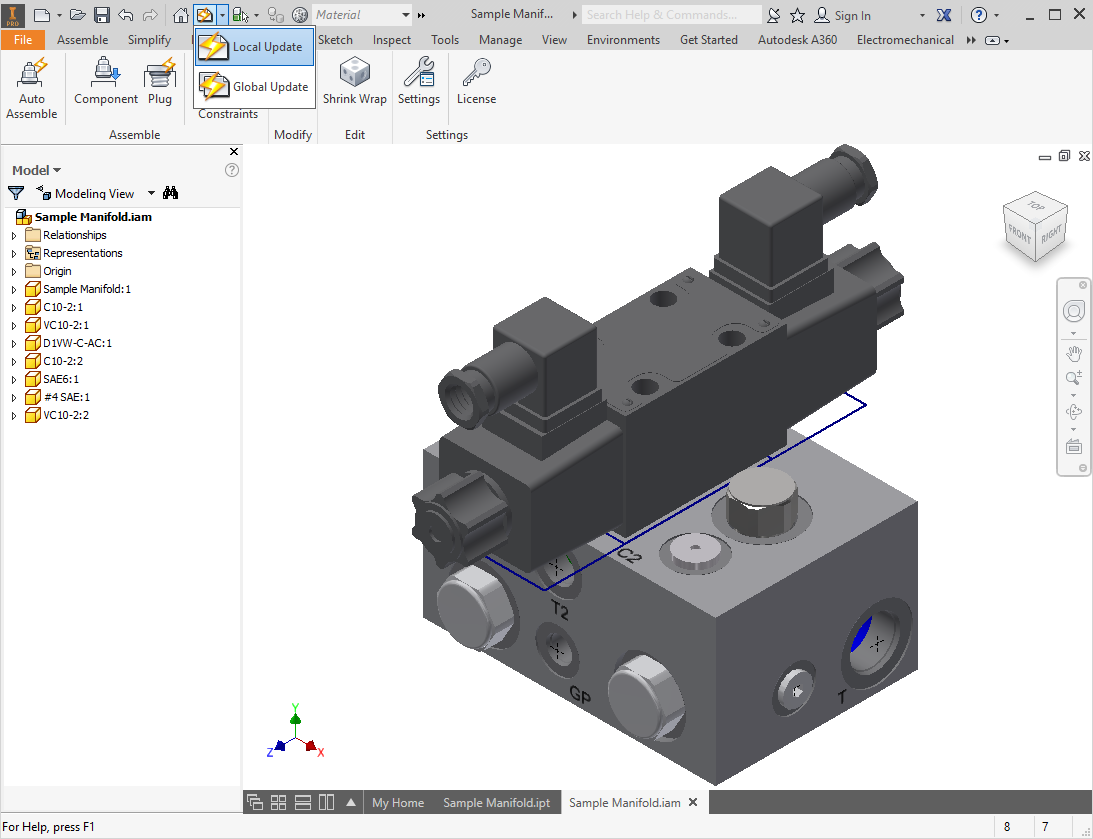The width and height of the screenshot is (1093, 839).
Task: Click the binoculars find icon in browser
Action: (x=171, y=193)
